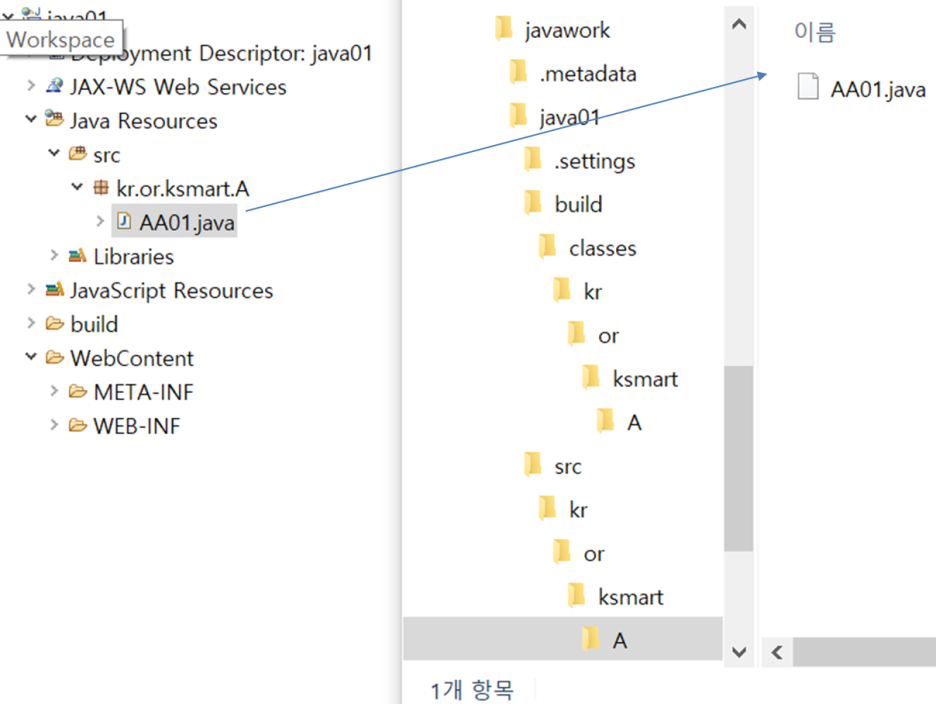Click the Java Resources icon
The image size is (936, 704).
tap(54, 119)
